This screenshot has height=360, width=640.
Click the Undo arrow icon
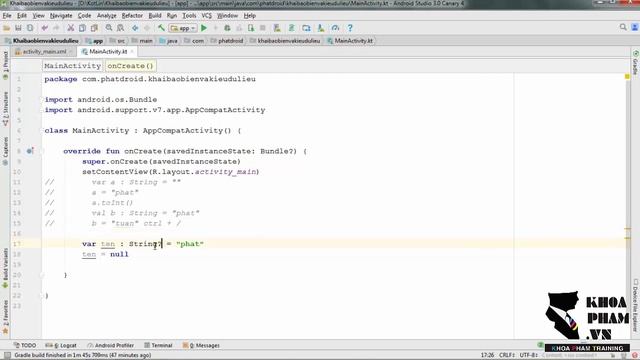pos(44,28)
